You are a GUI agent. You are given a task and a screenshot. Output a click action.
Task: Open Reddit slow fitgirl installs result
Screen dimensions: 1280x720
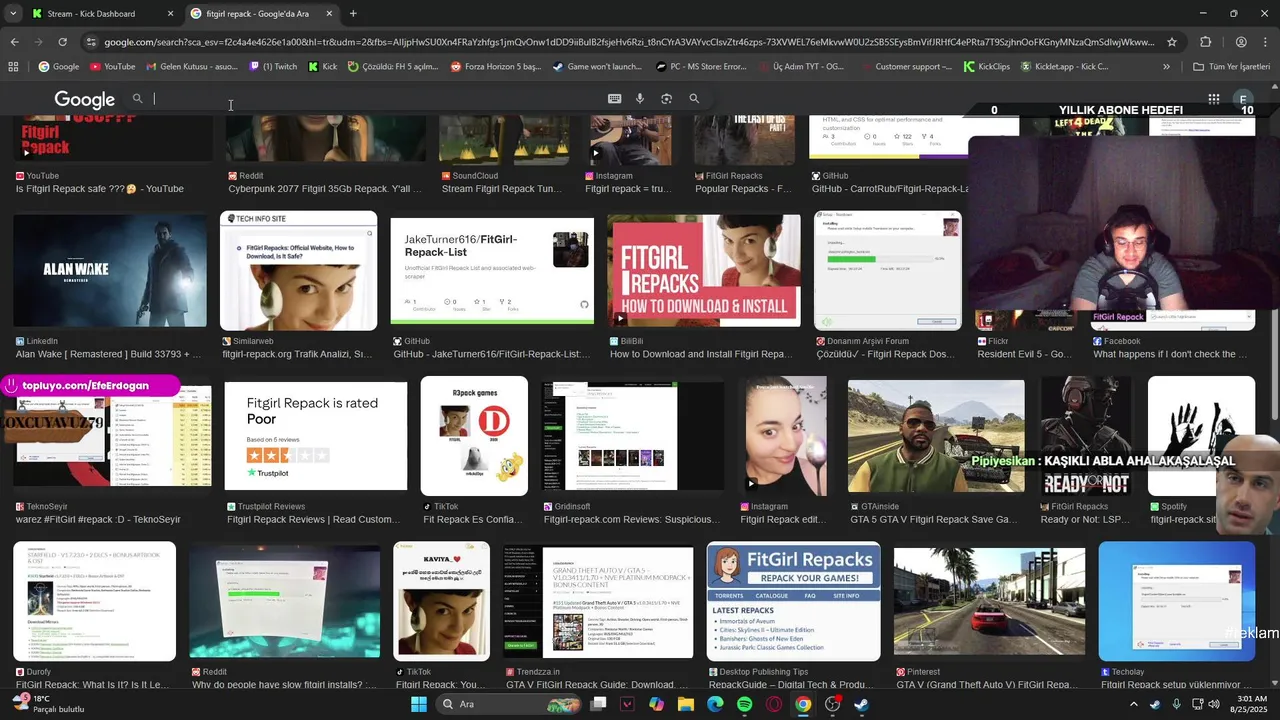point(284,685)
